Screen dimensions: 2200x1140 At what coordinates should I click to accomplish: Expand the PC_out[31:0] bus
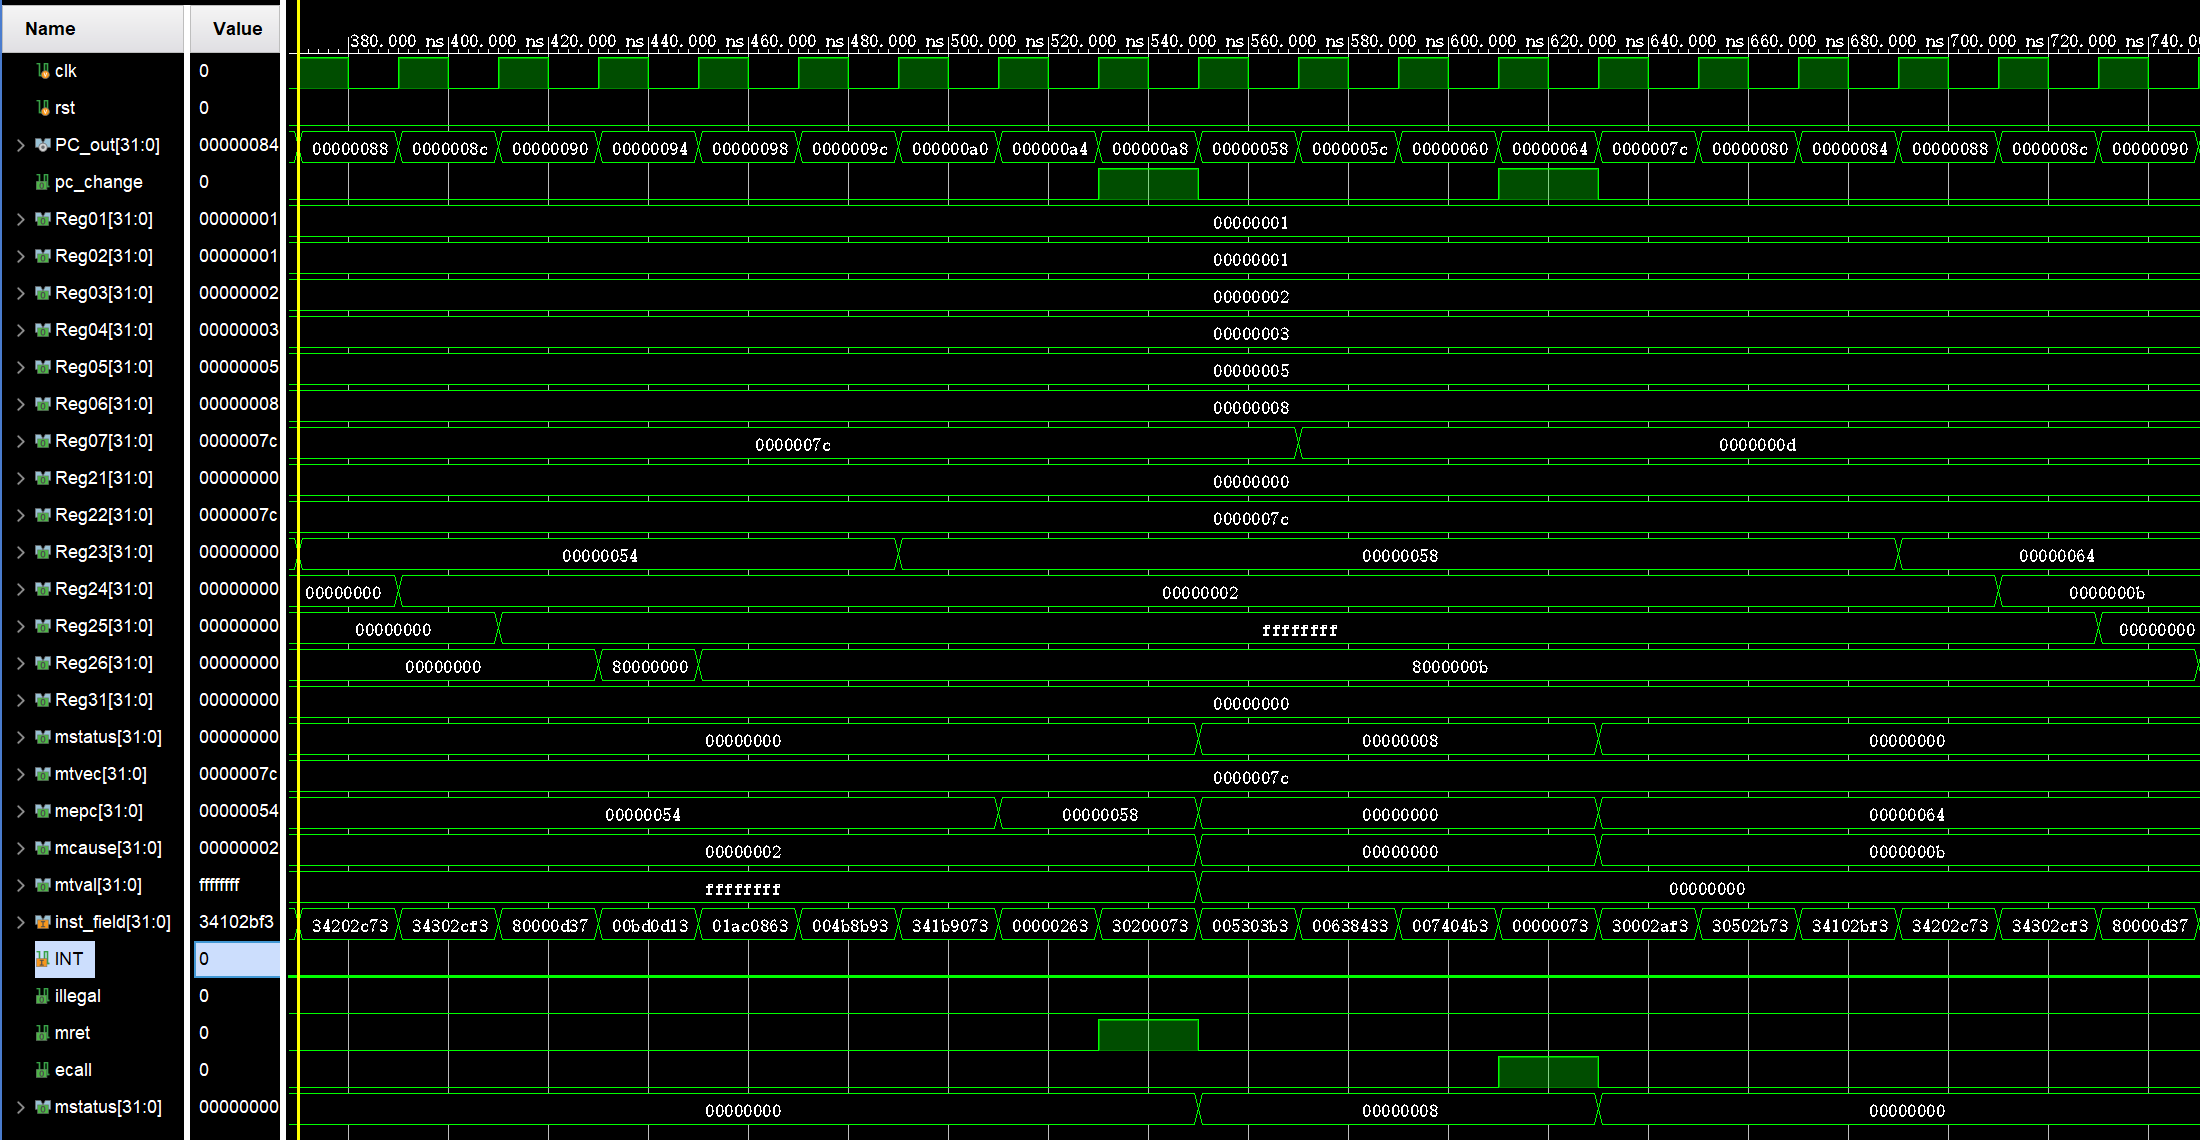[20, 145]
